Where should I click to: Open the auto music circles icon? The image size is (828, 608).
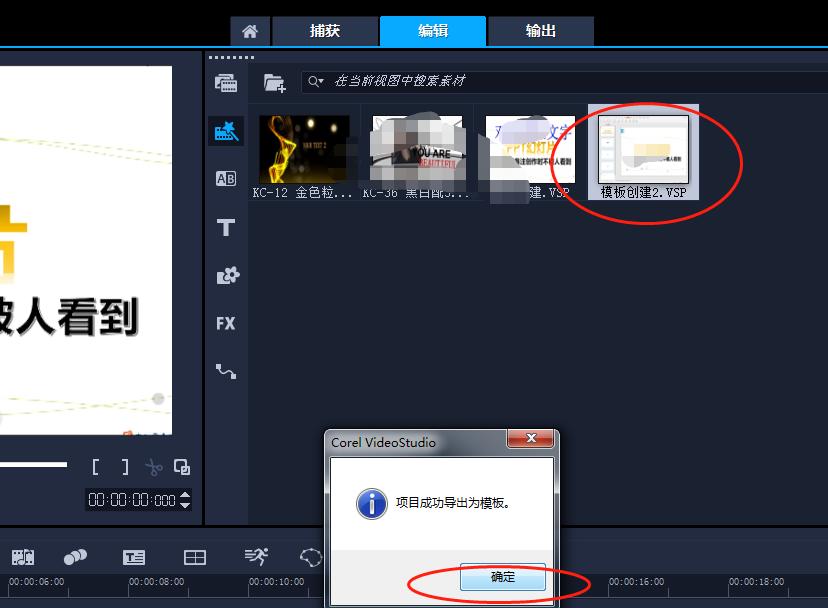click(x=75, y=557)
